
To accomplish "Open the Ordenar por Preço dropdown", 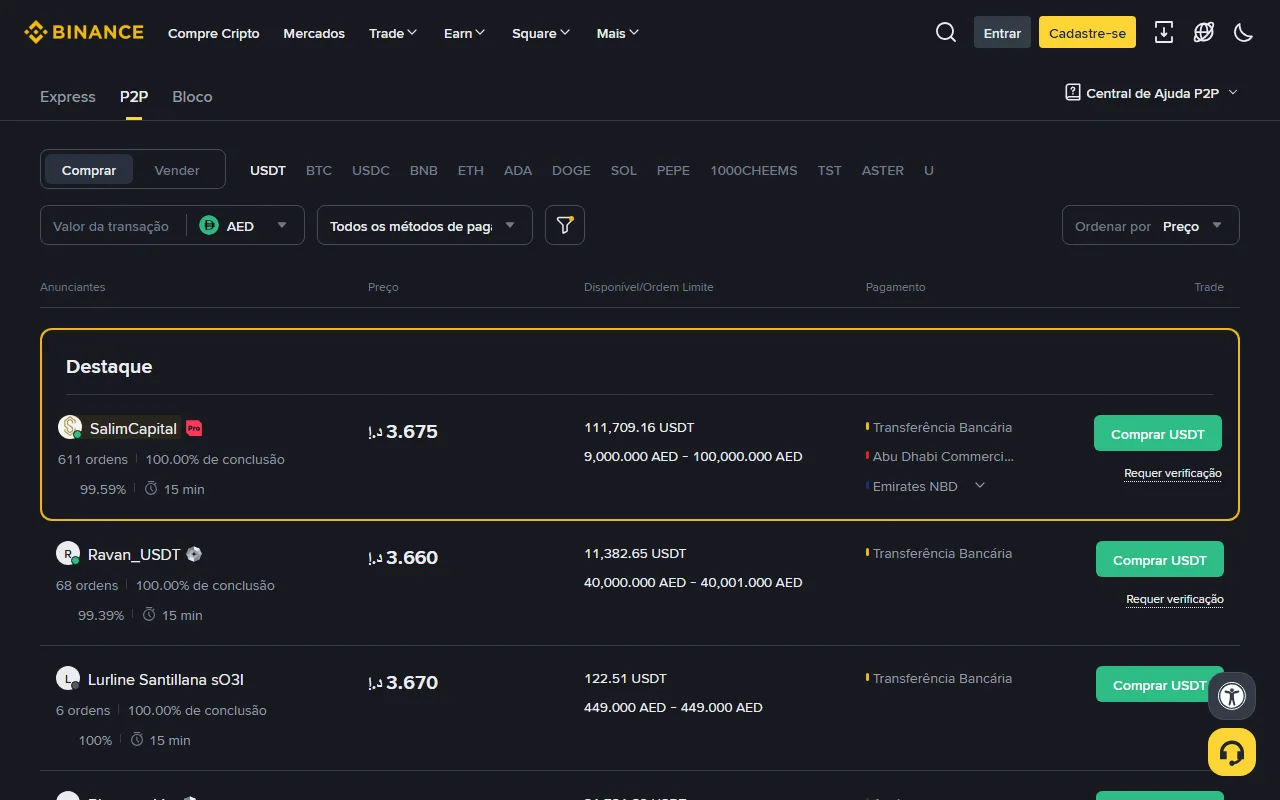I will pyautogui.click(x=1150, y=226).
